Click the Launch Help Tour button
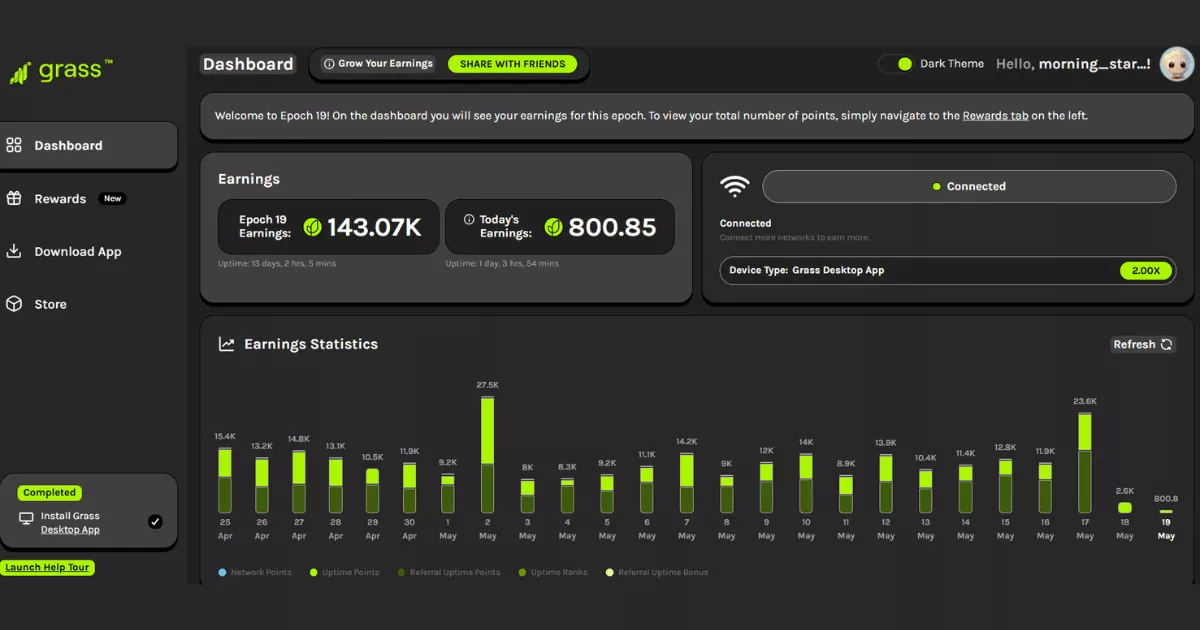The image size is (1200, 630). (47, 568)
